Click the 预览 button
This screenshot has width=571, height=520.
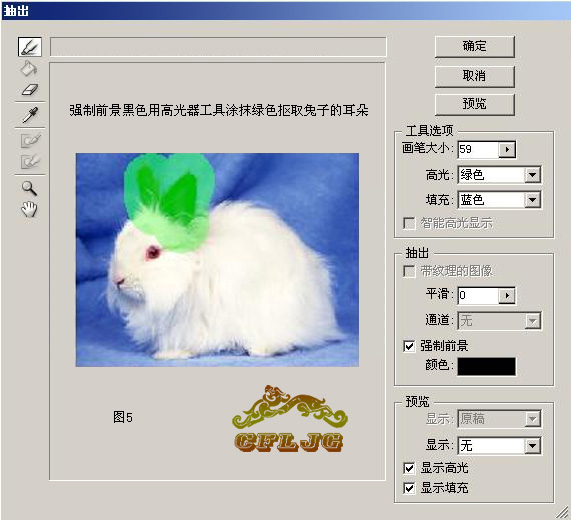tap(474, 104)
